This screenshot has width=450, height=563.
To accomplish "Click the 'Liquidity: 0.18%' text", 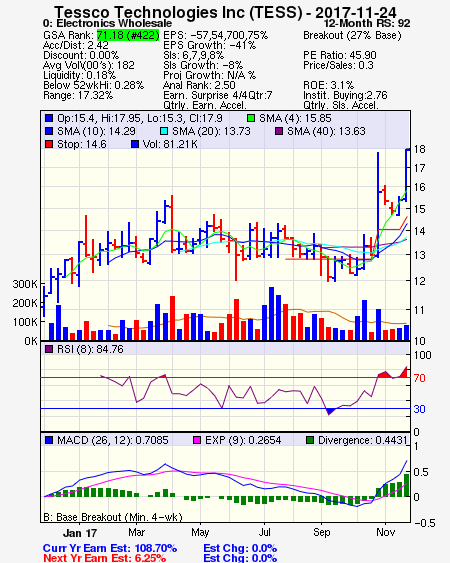I will [x=79, y=75].
